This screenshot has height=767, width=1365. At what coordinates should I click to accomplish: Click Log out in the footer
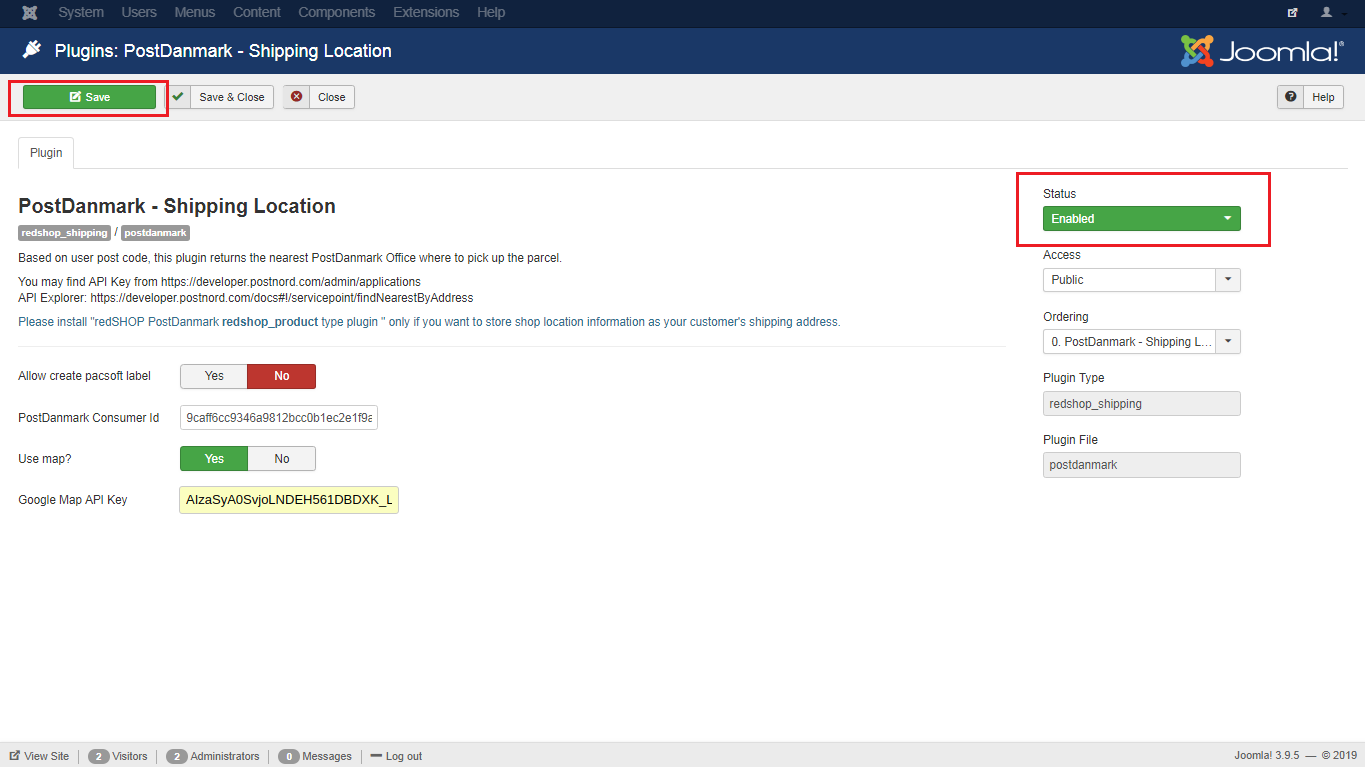[x=396, y=756]
